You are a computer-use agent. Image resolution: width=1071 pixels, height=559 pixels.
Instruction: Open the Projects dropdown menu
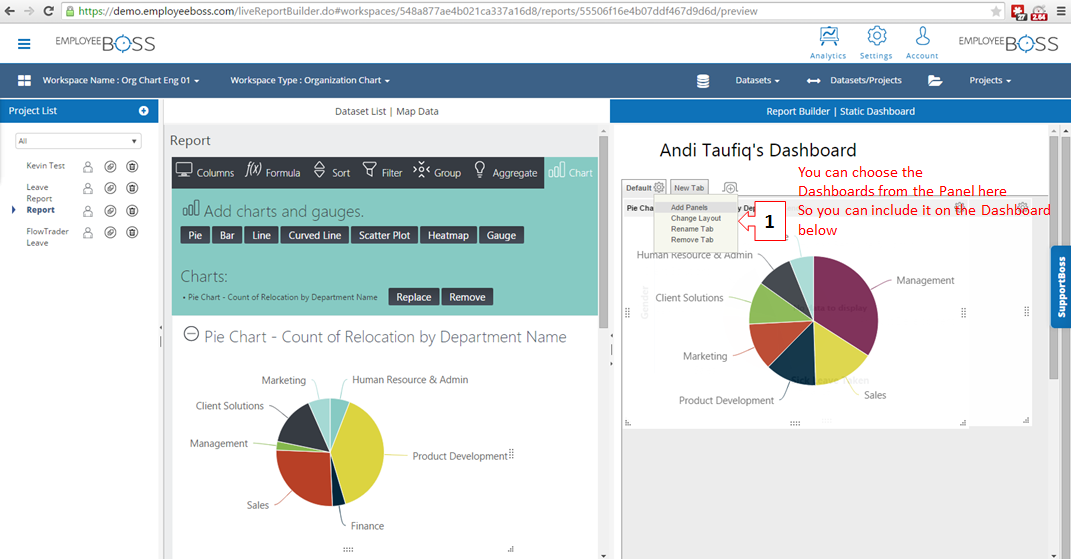click(x=990, y=81)
